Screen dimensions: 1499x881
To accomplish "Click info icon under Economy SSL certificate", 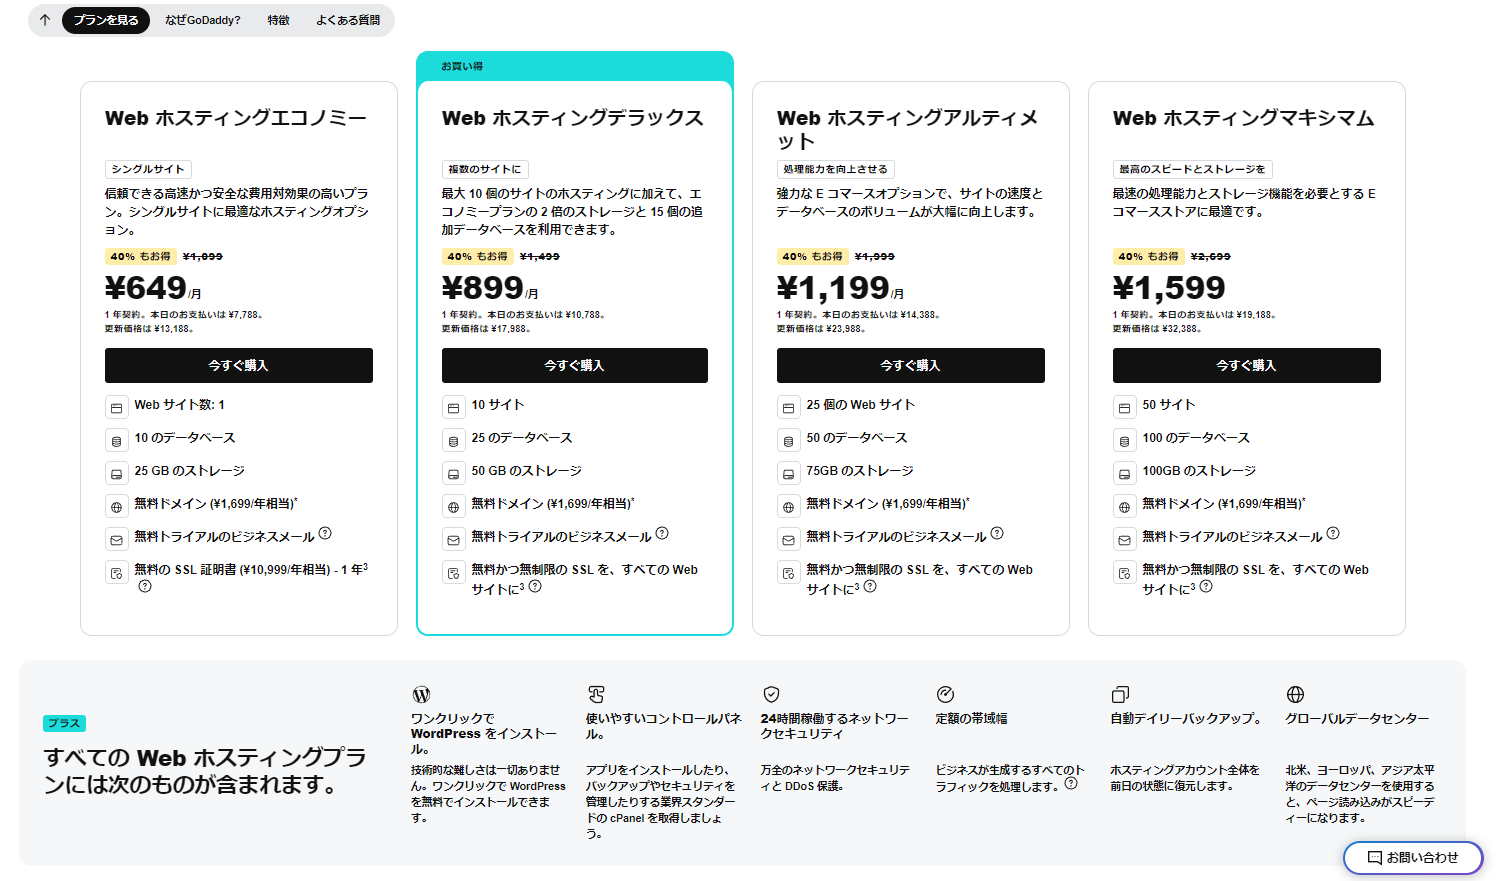I will click(145, 587).
